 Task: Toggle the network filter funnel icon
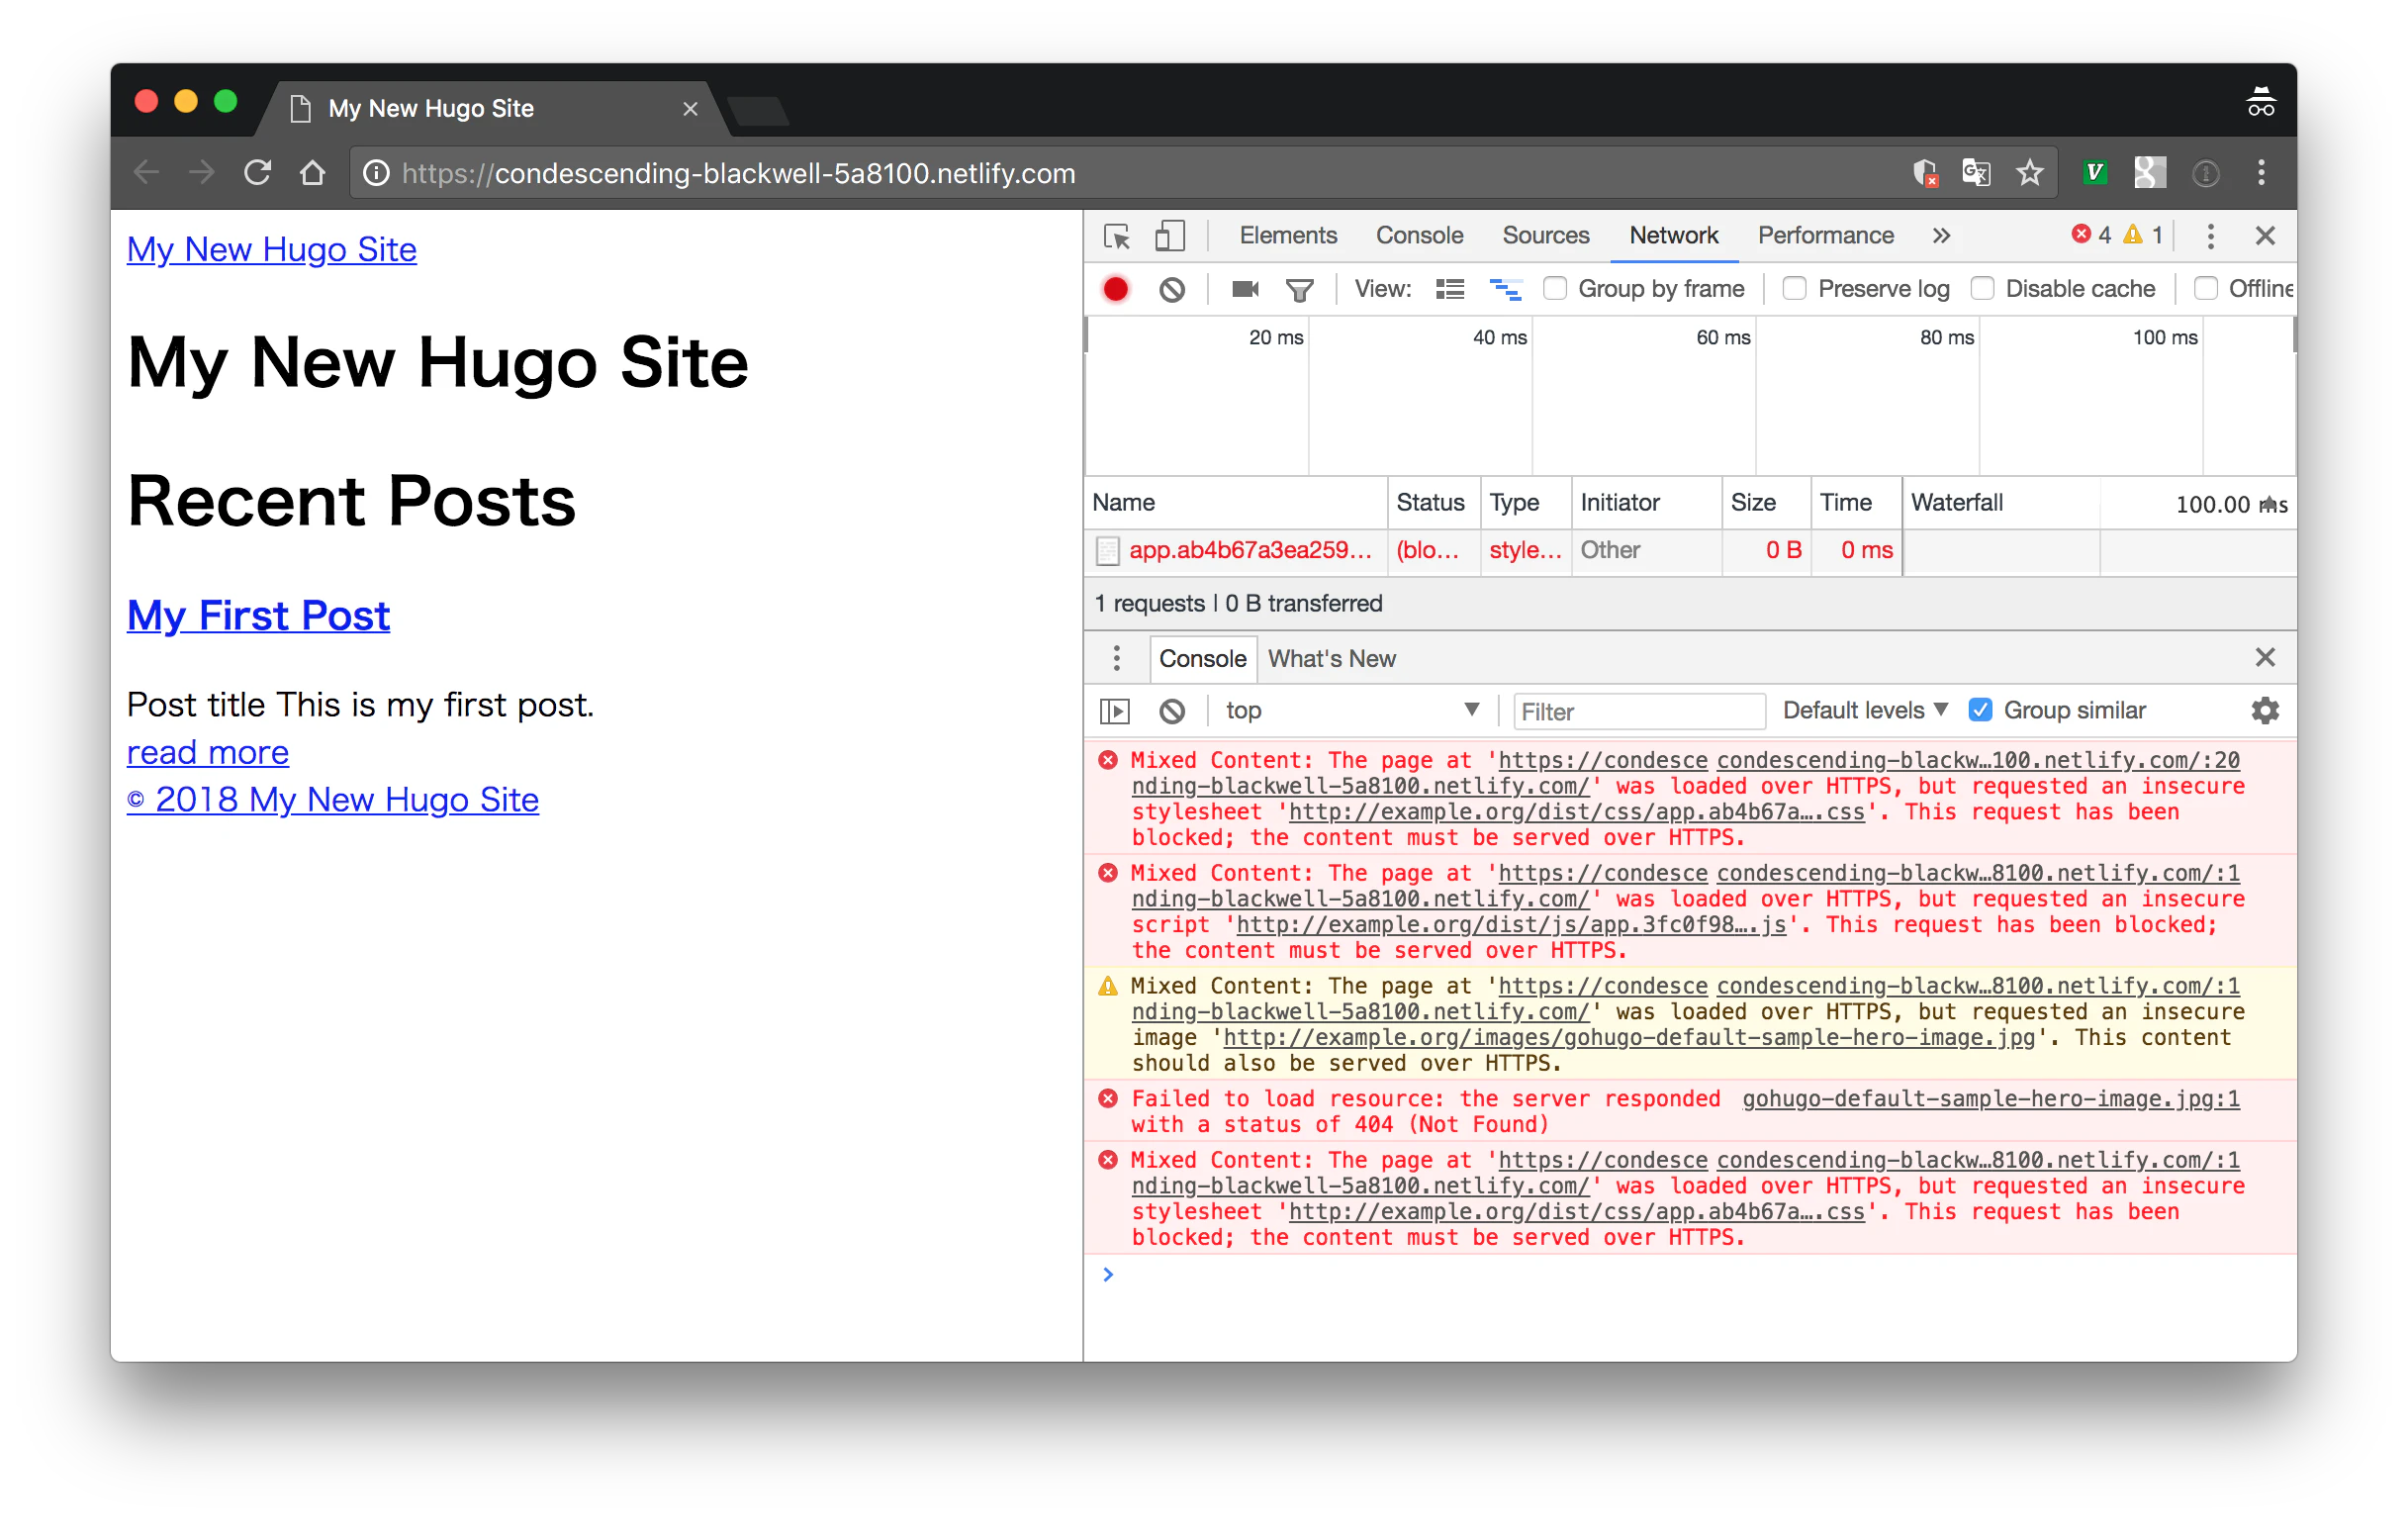coord(1299,290)
